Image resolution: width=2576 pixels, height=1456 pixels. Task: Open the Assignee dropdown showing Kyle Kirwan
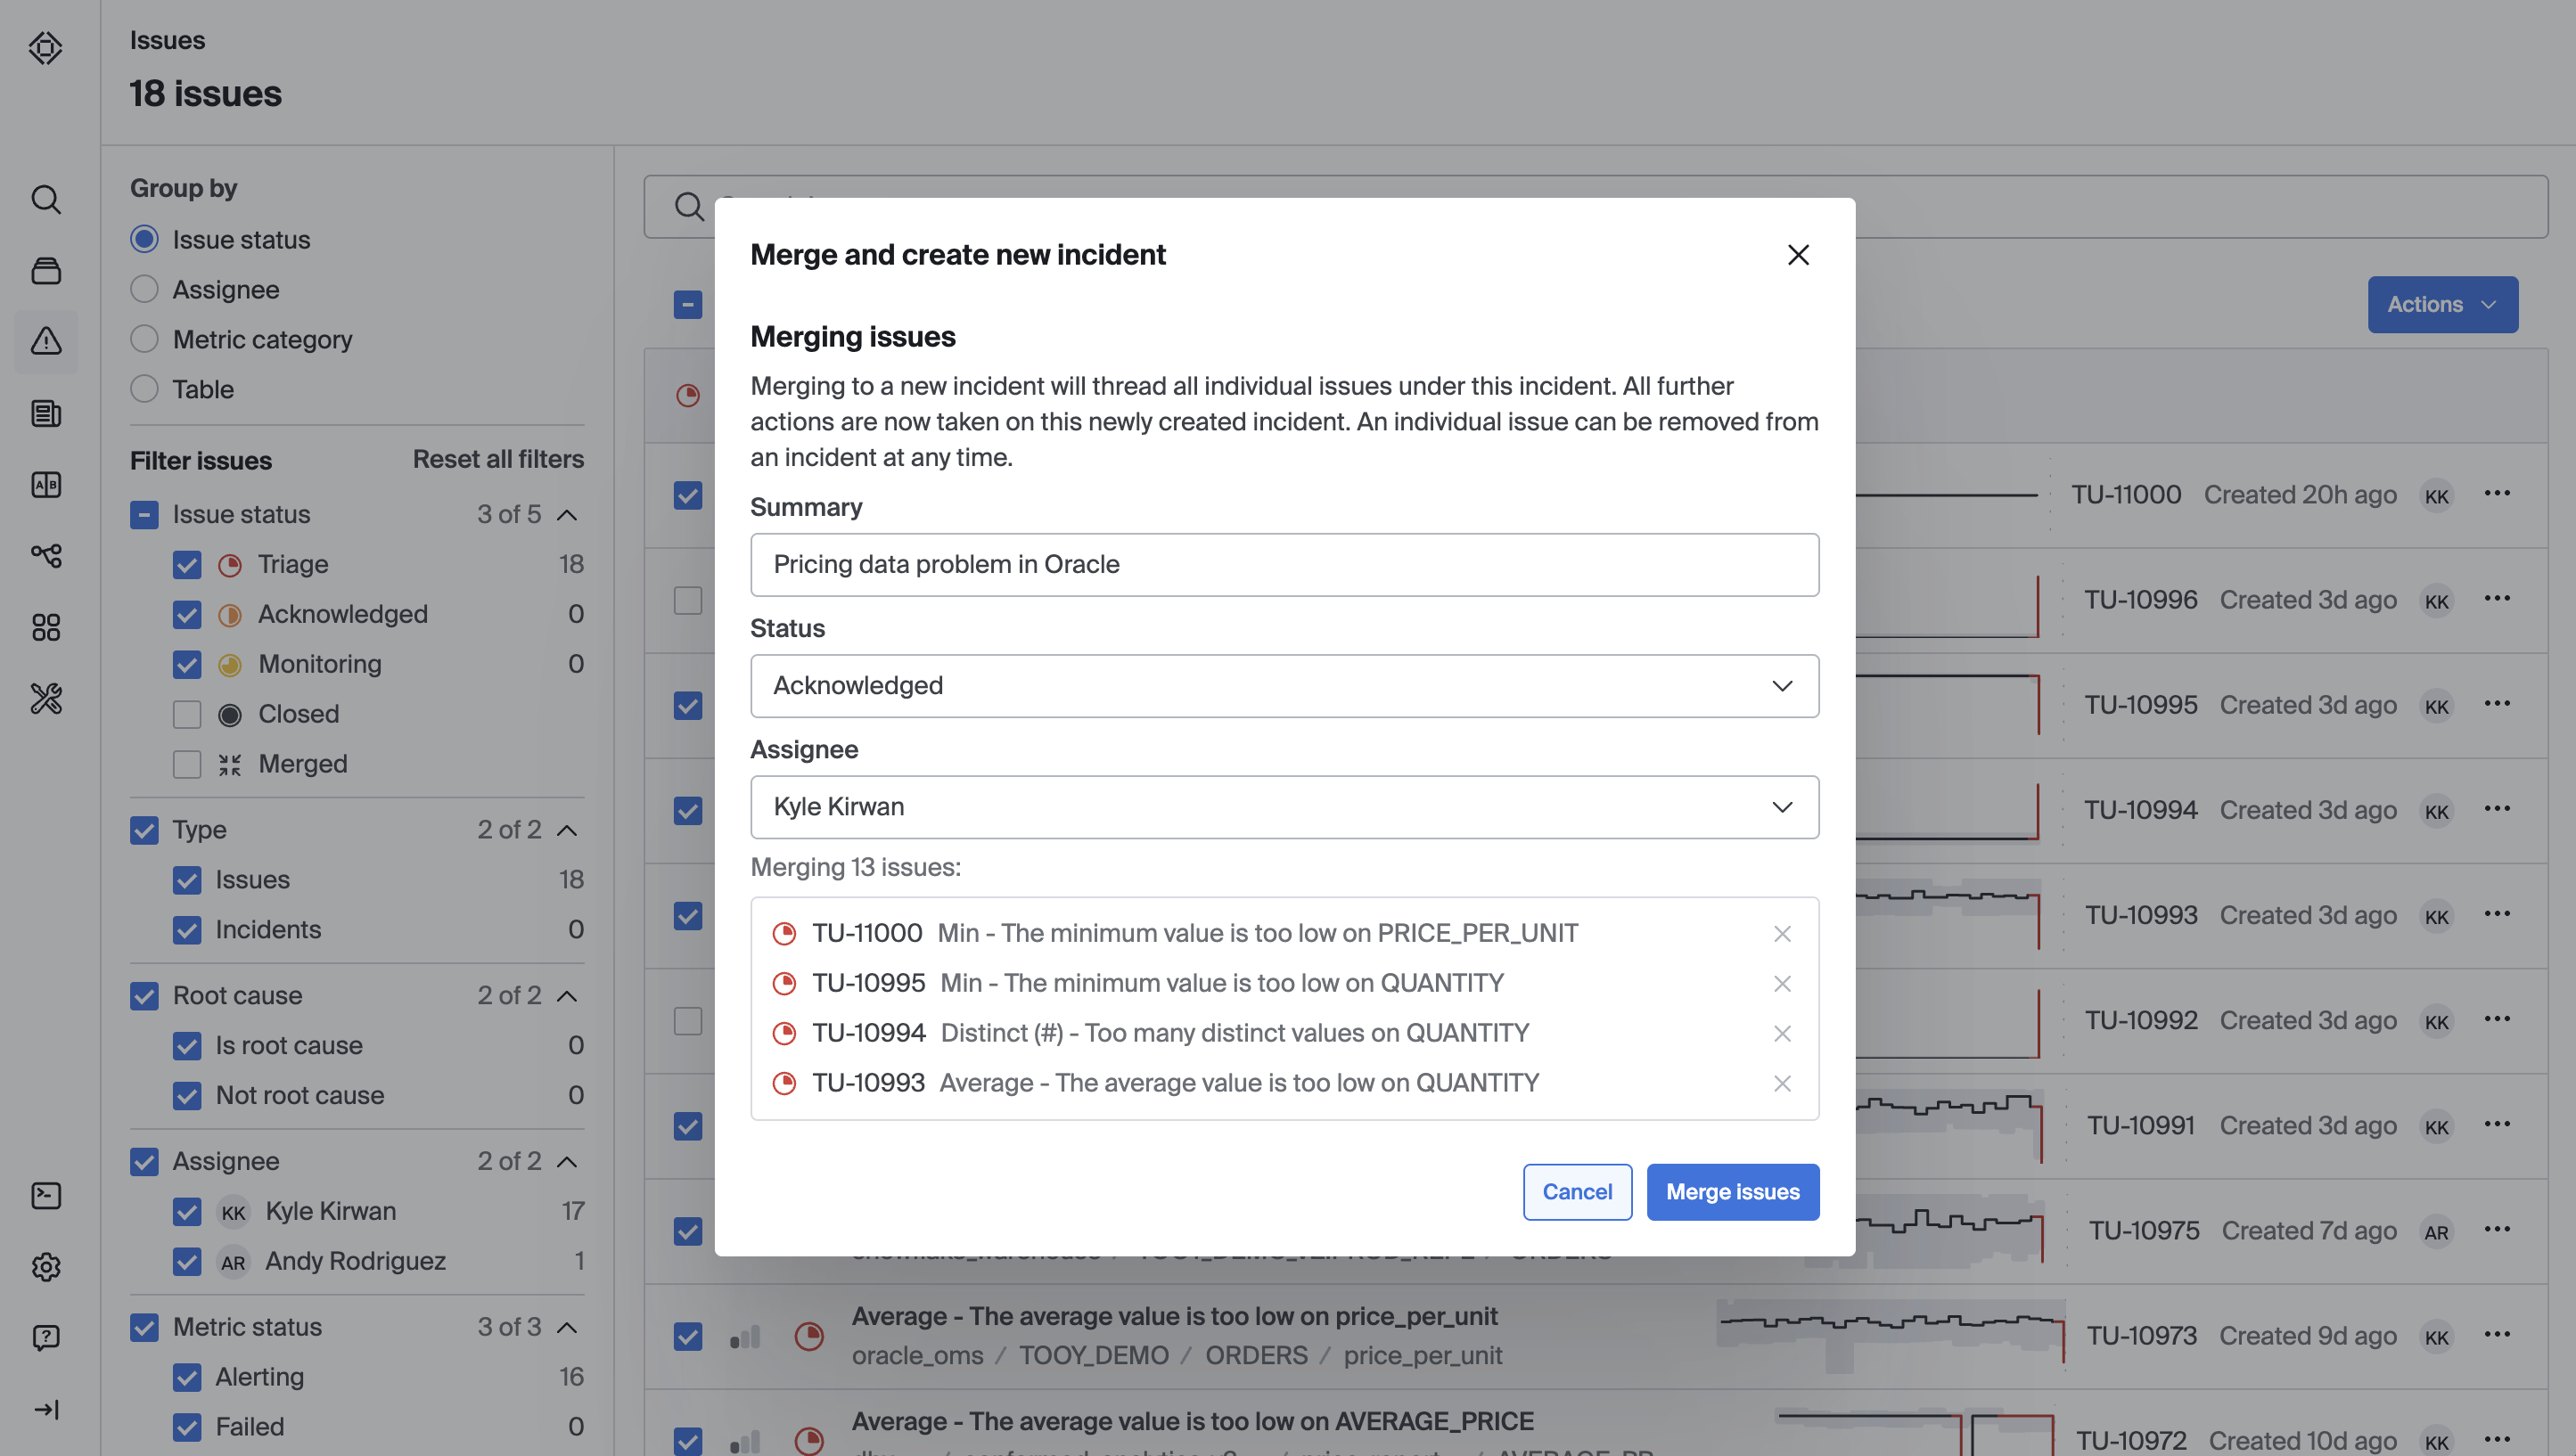tap(1284, 806)
